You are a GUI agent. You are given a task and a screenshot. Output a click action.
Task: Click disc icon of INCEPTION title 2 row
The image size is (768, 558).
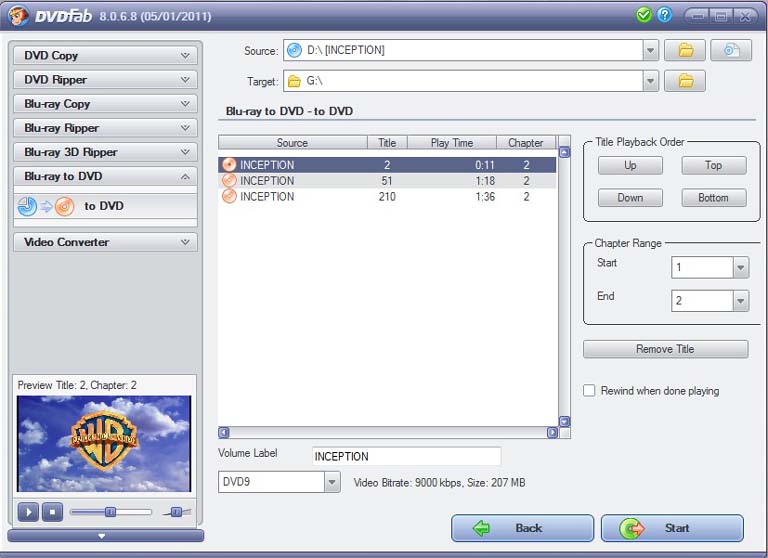[x=229, y=165]
